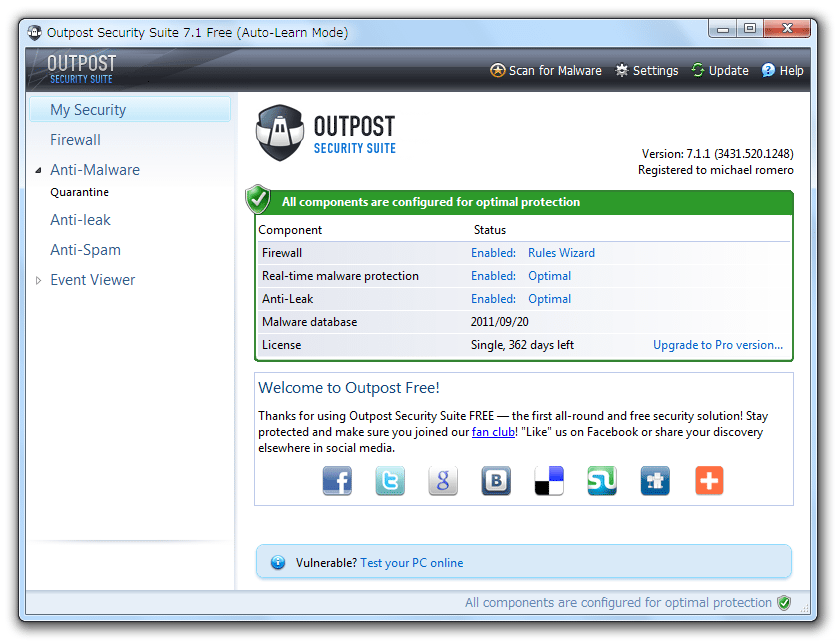
Task: Open the Firewall sidebar section
Action: pyautogui.click(x=75, y=140)
